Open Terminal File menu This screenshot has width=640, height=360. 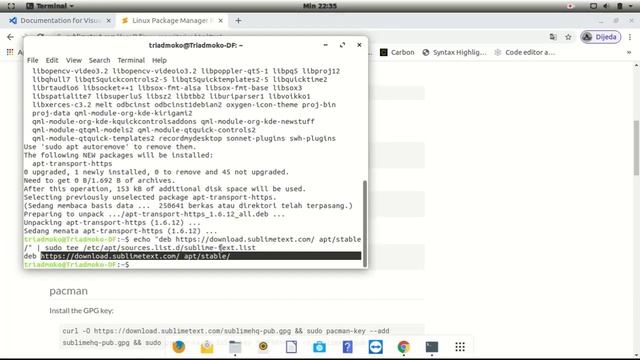click(x=33, y=60)
